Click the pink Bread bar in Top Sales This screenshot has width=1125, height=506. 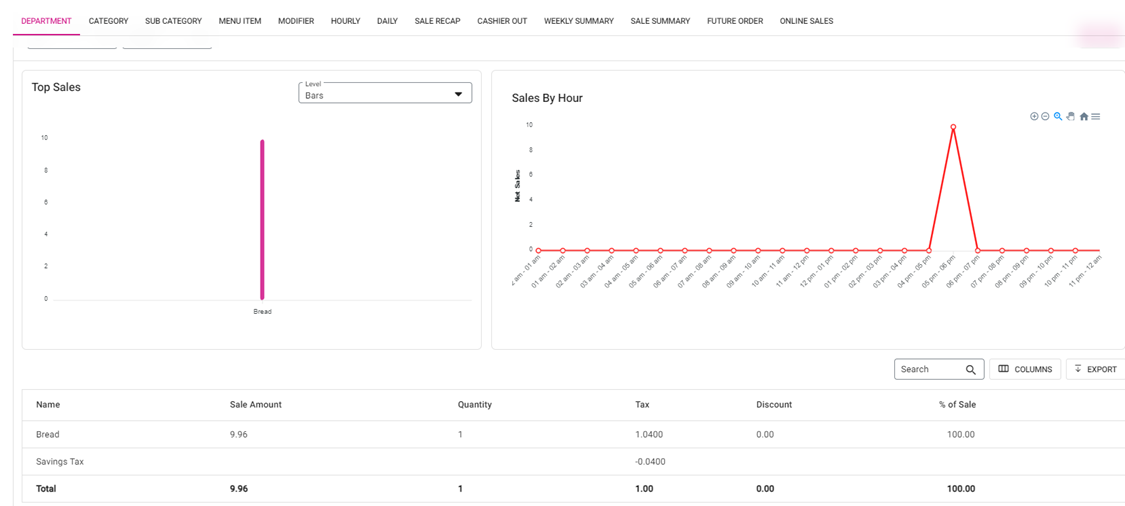point(262,220)
